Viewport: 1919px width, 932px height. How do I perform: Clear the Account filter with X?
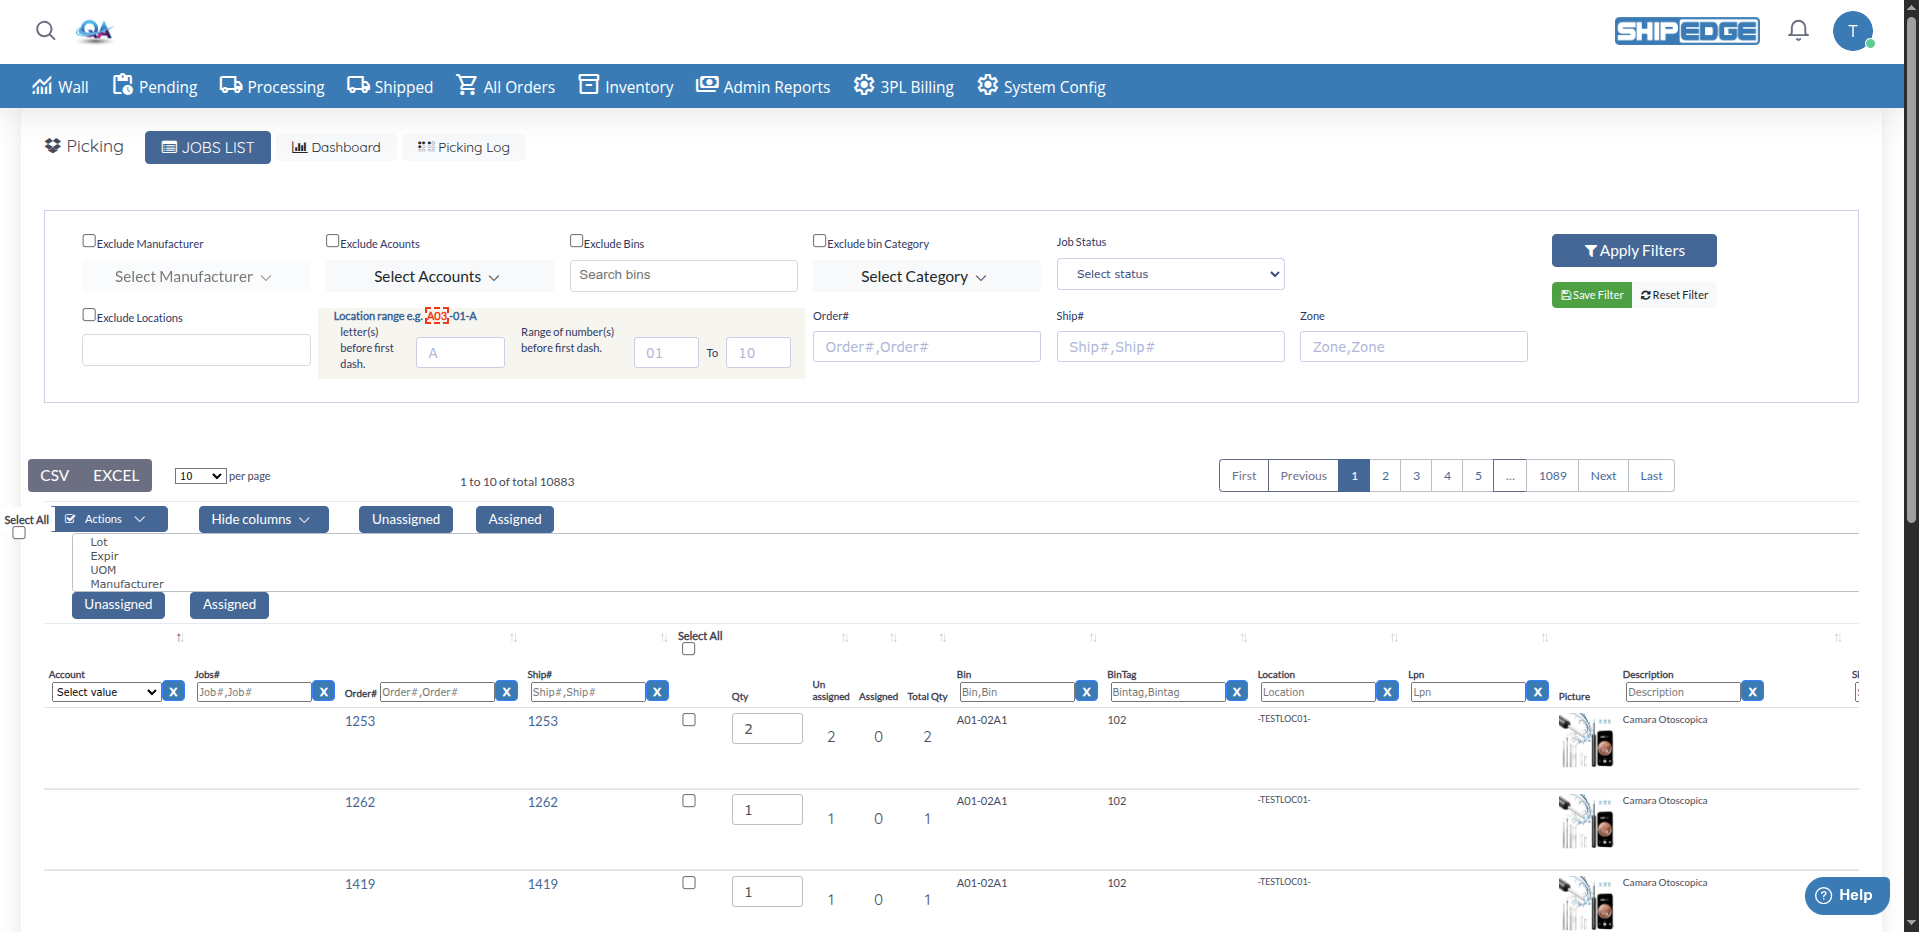[173, 691]
